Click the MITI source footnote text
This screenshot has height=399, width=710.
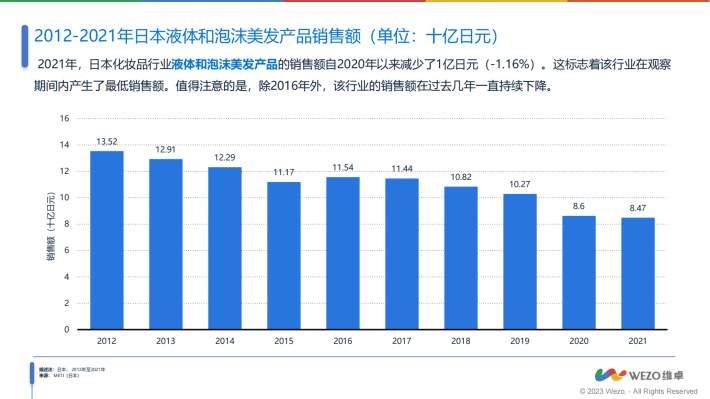click(59, 375)
